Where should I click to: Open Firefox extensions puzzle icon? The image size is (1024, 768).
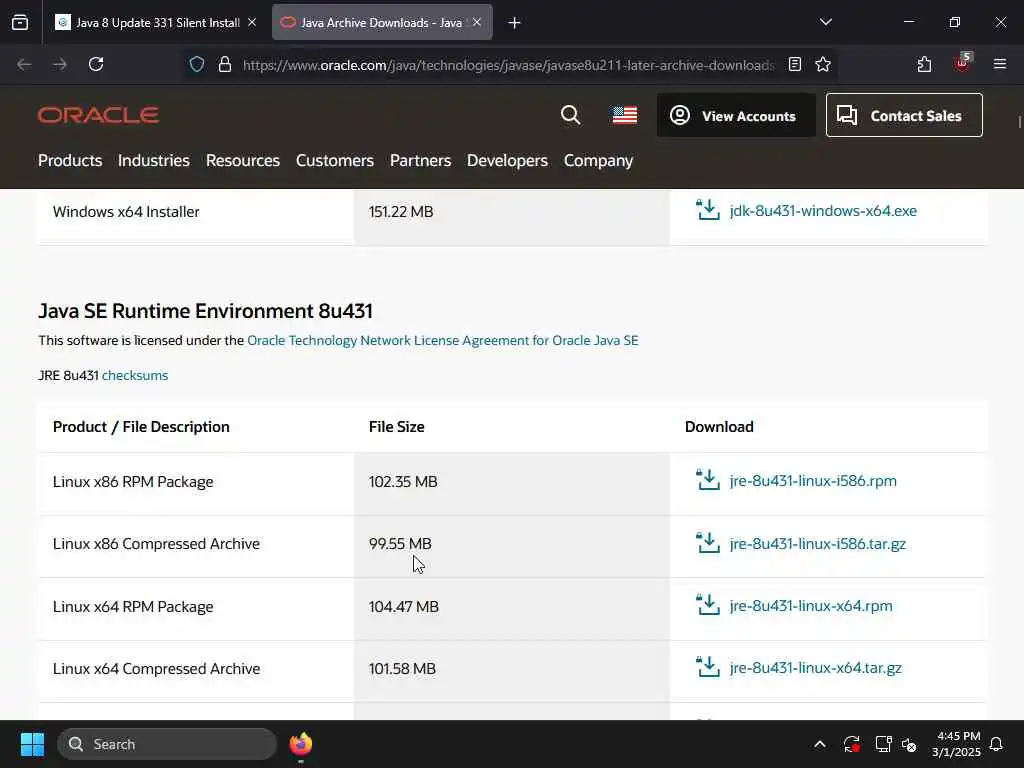[924, 64]
